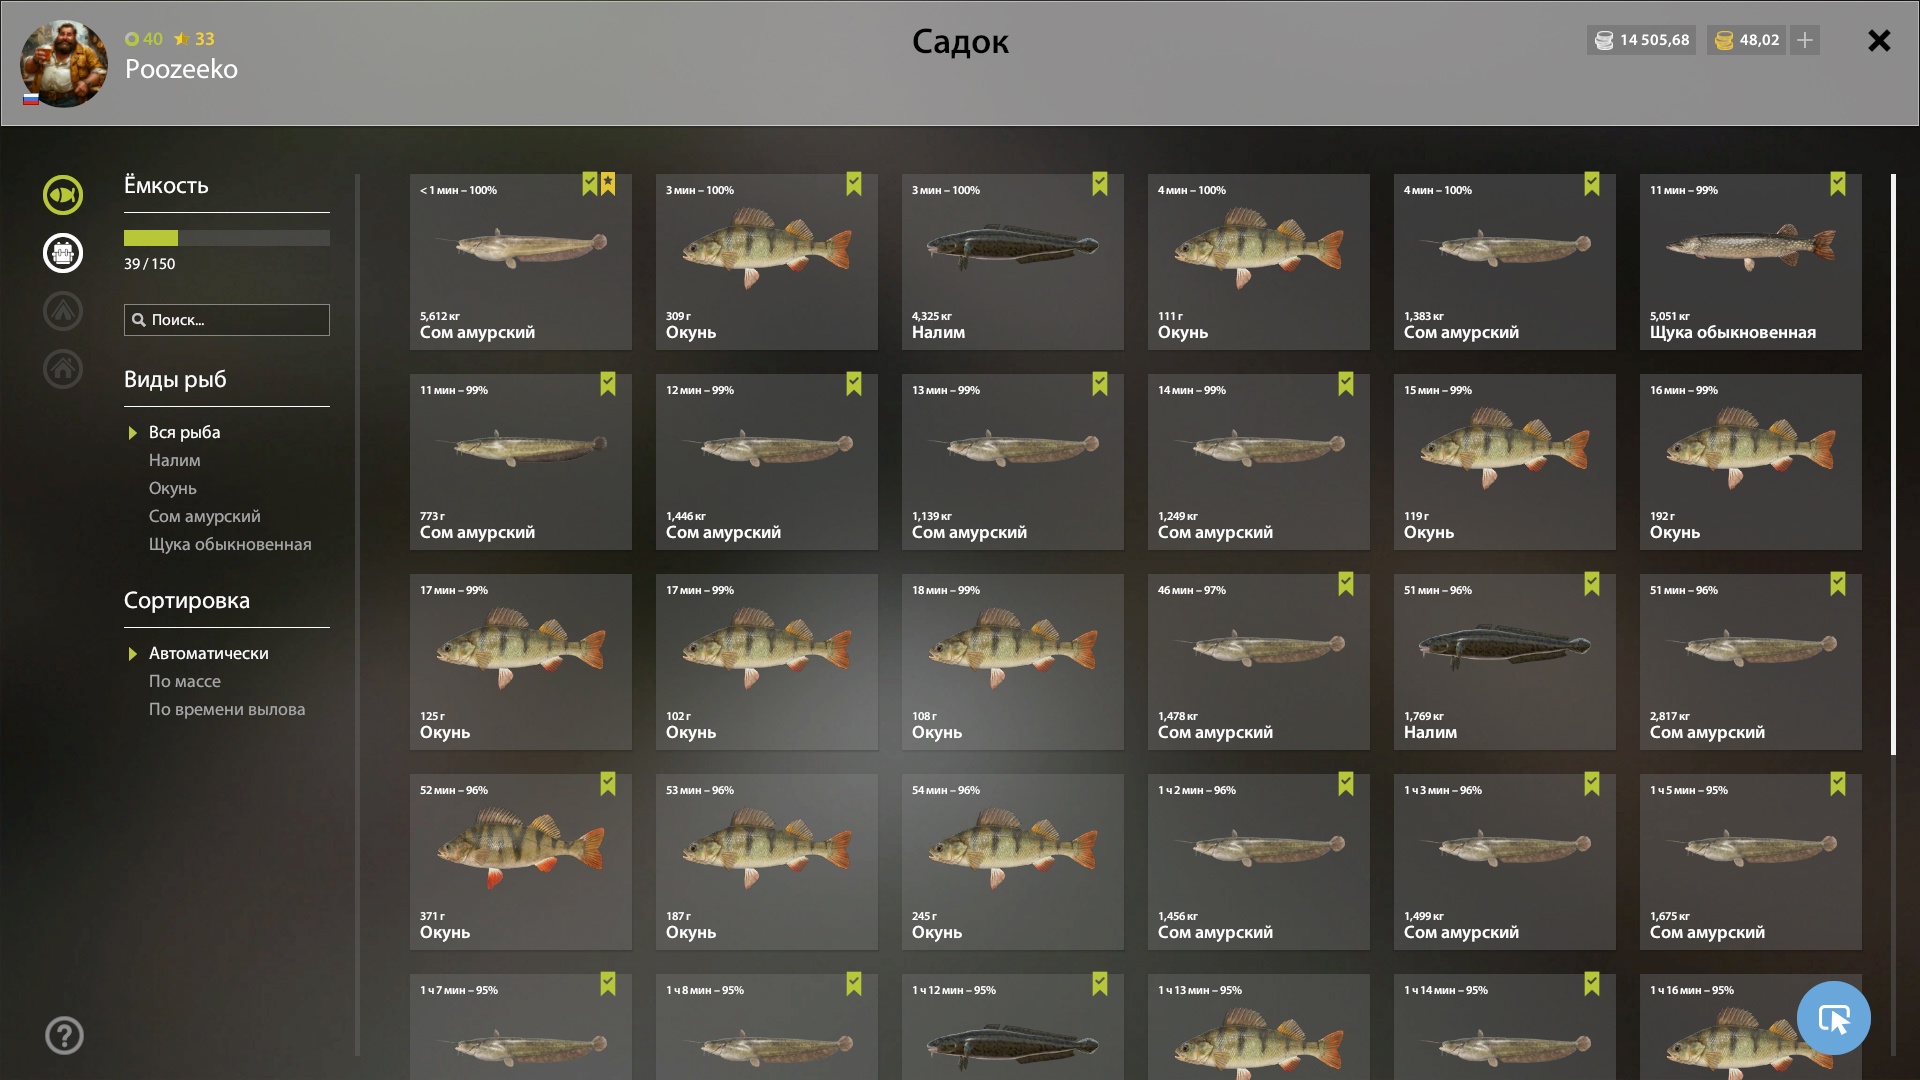Filter the list by Сом амурский
Screen dimensions: 1920x1080
[x=205, y=516]
